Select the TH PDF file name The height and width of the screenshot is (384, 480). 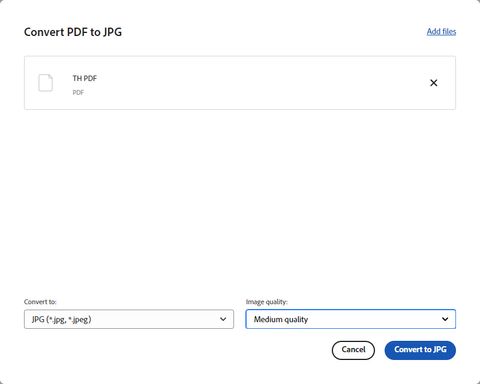[x=85, y=78]
